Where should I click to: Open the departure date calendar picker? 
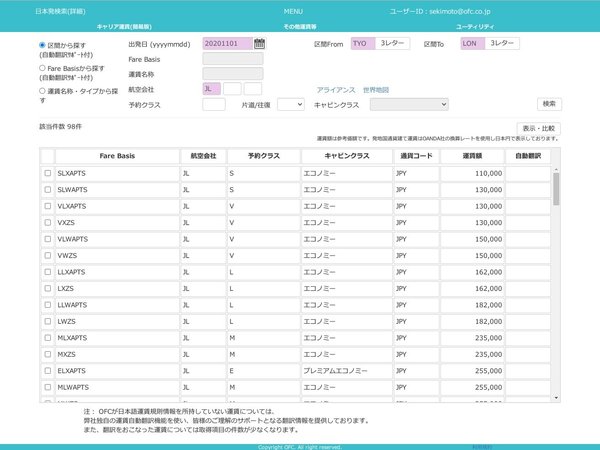point(259,43)
